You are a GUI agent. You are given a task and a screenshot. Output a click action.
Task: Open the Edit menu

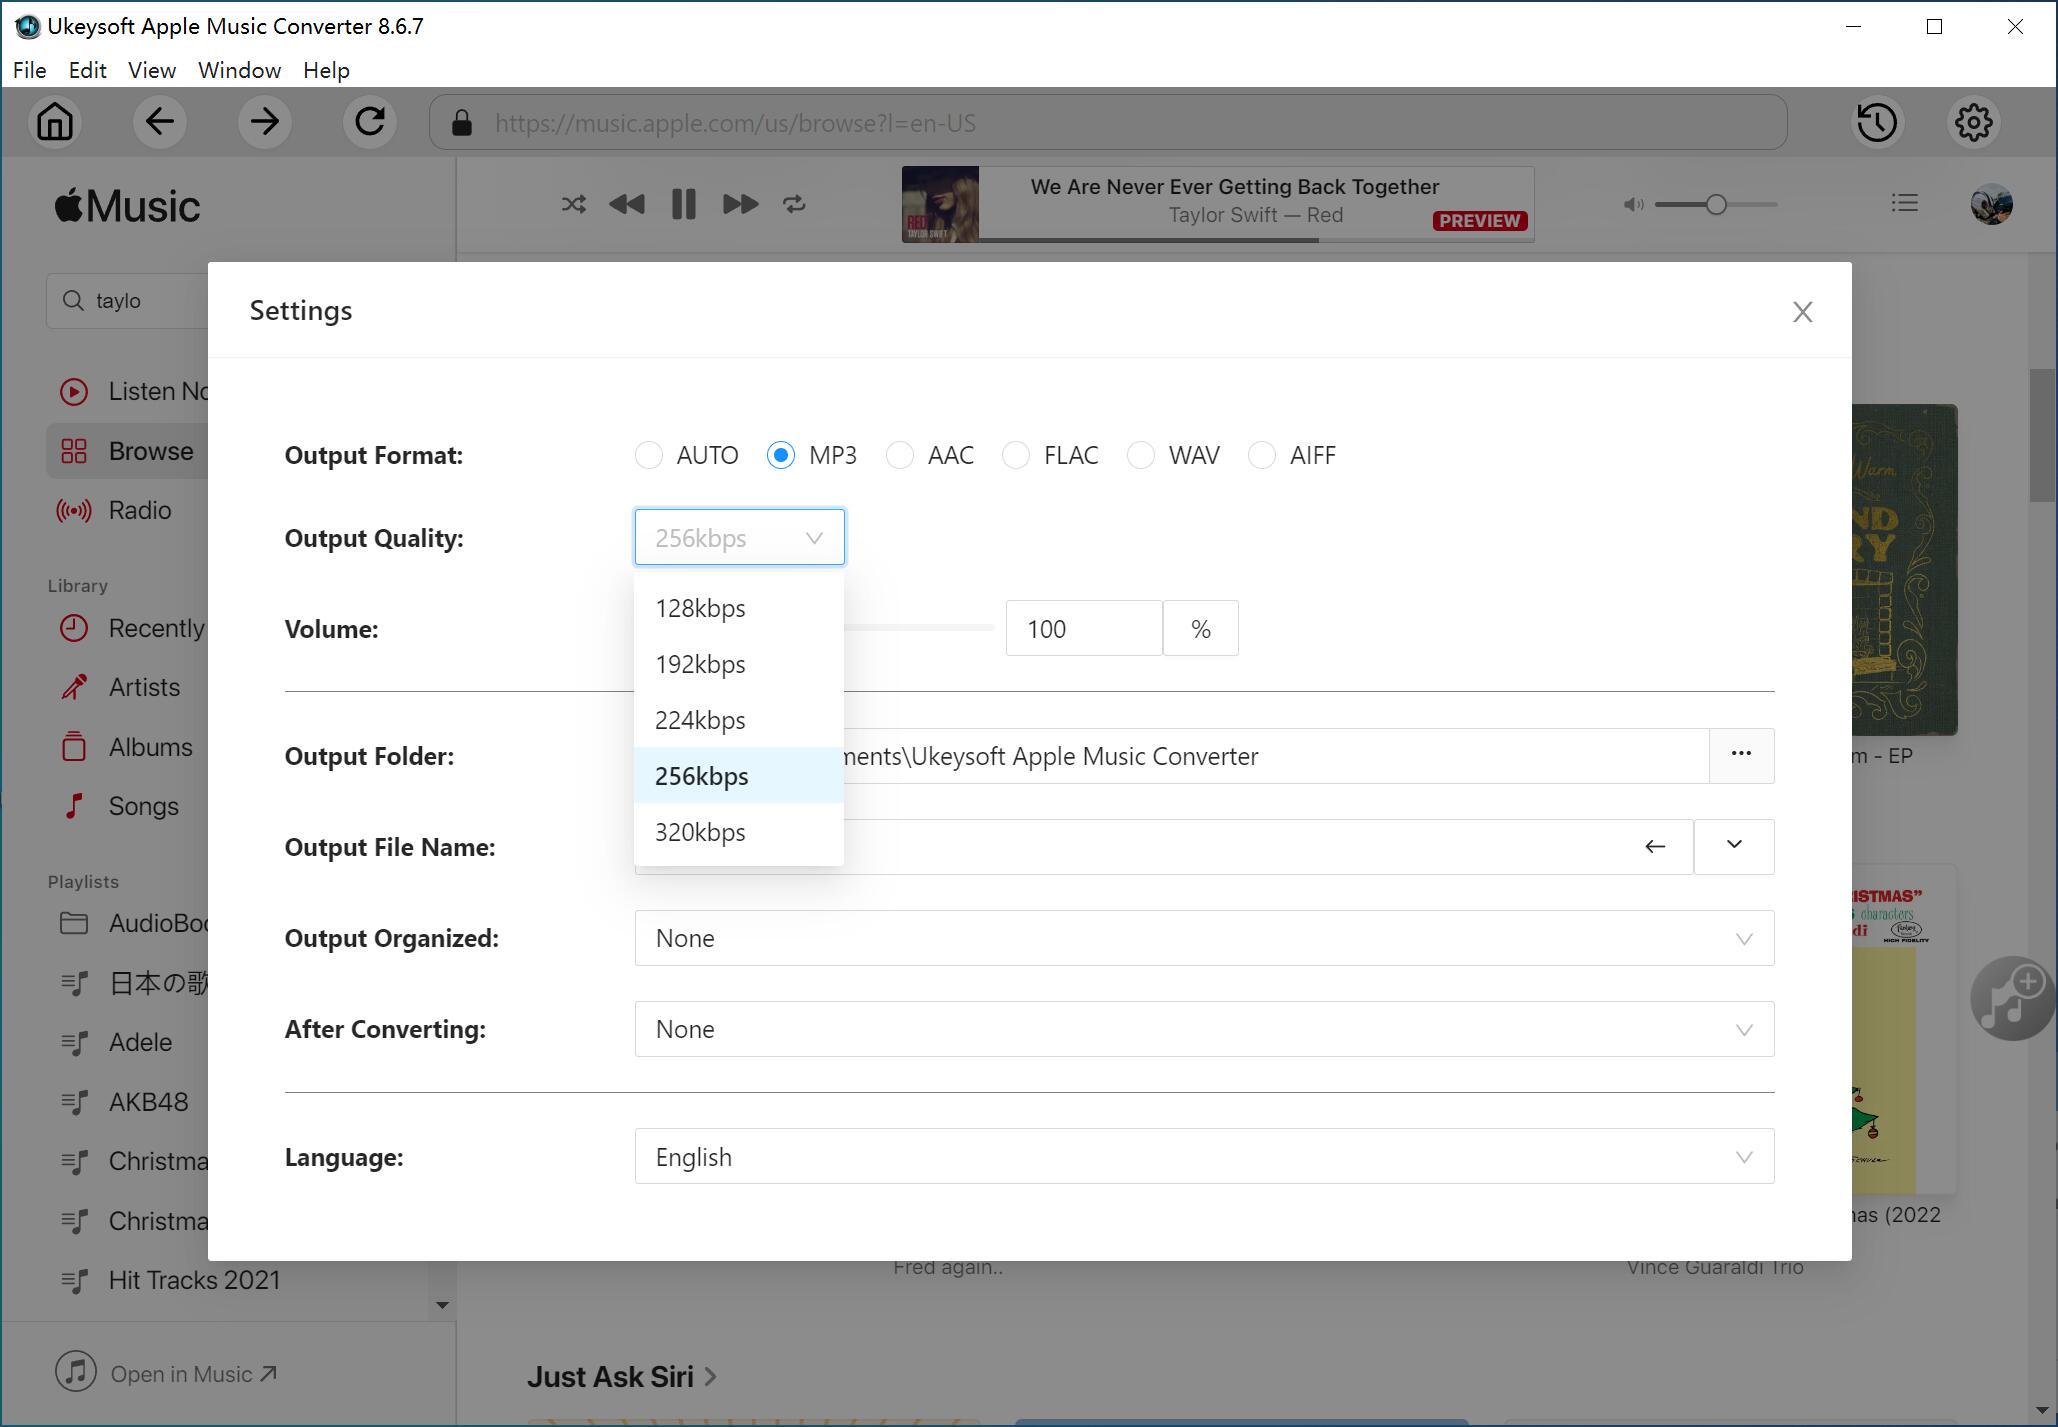coord(86,69)
